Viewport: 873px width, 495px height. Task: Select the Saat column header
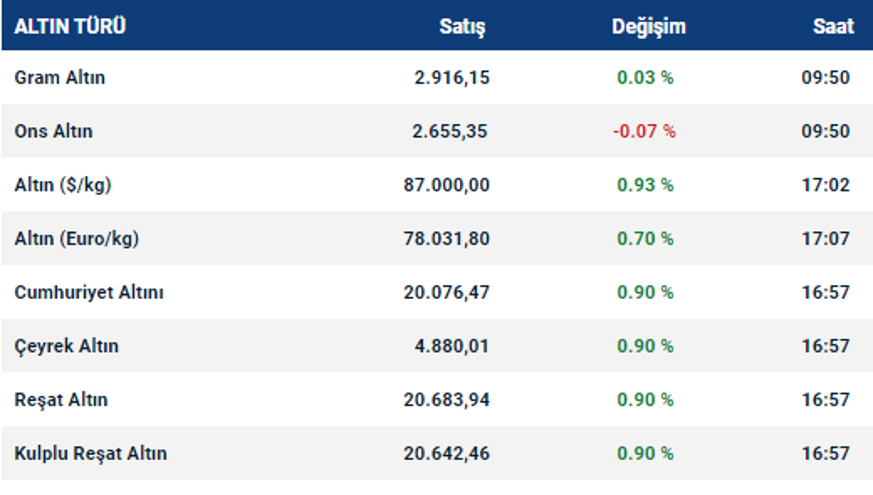(x=833, y=27)
